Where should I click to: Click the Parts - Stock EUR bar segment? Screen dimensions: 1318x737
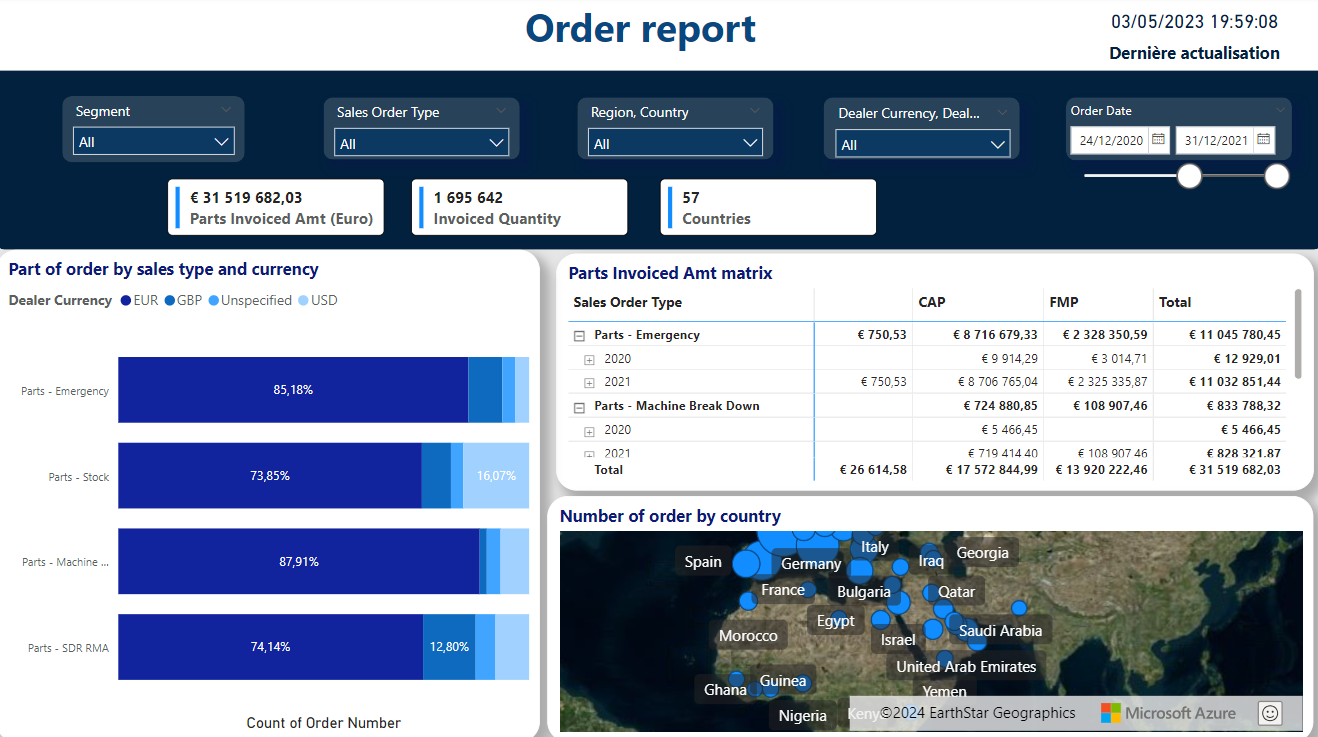(x=269, y=476)
